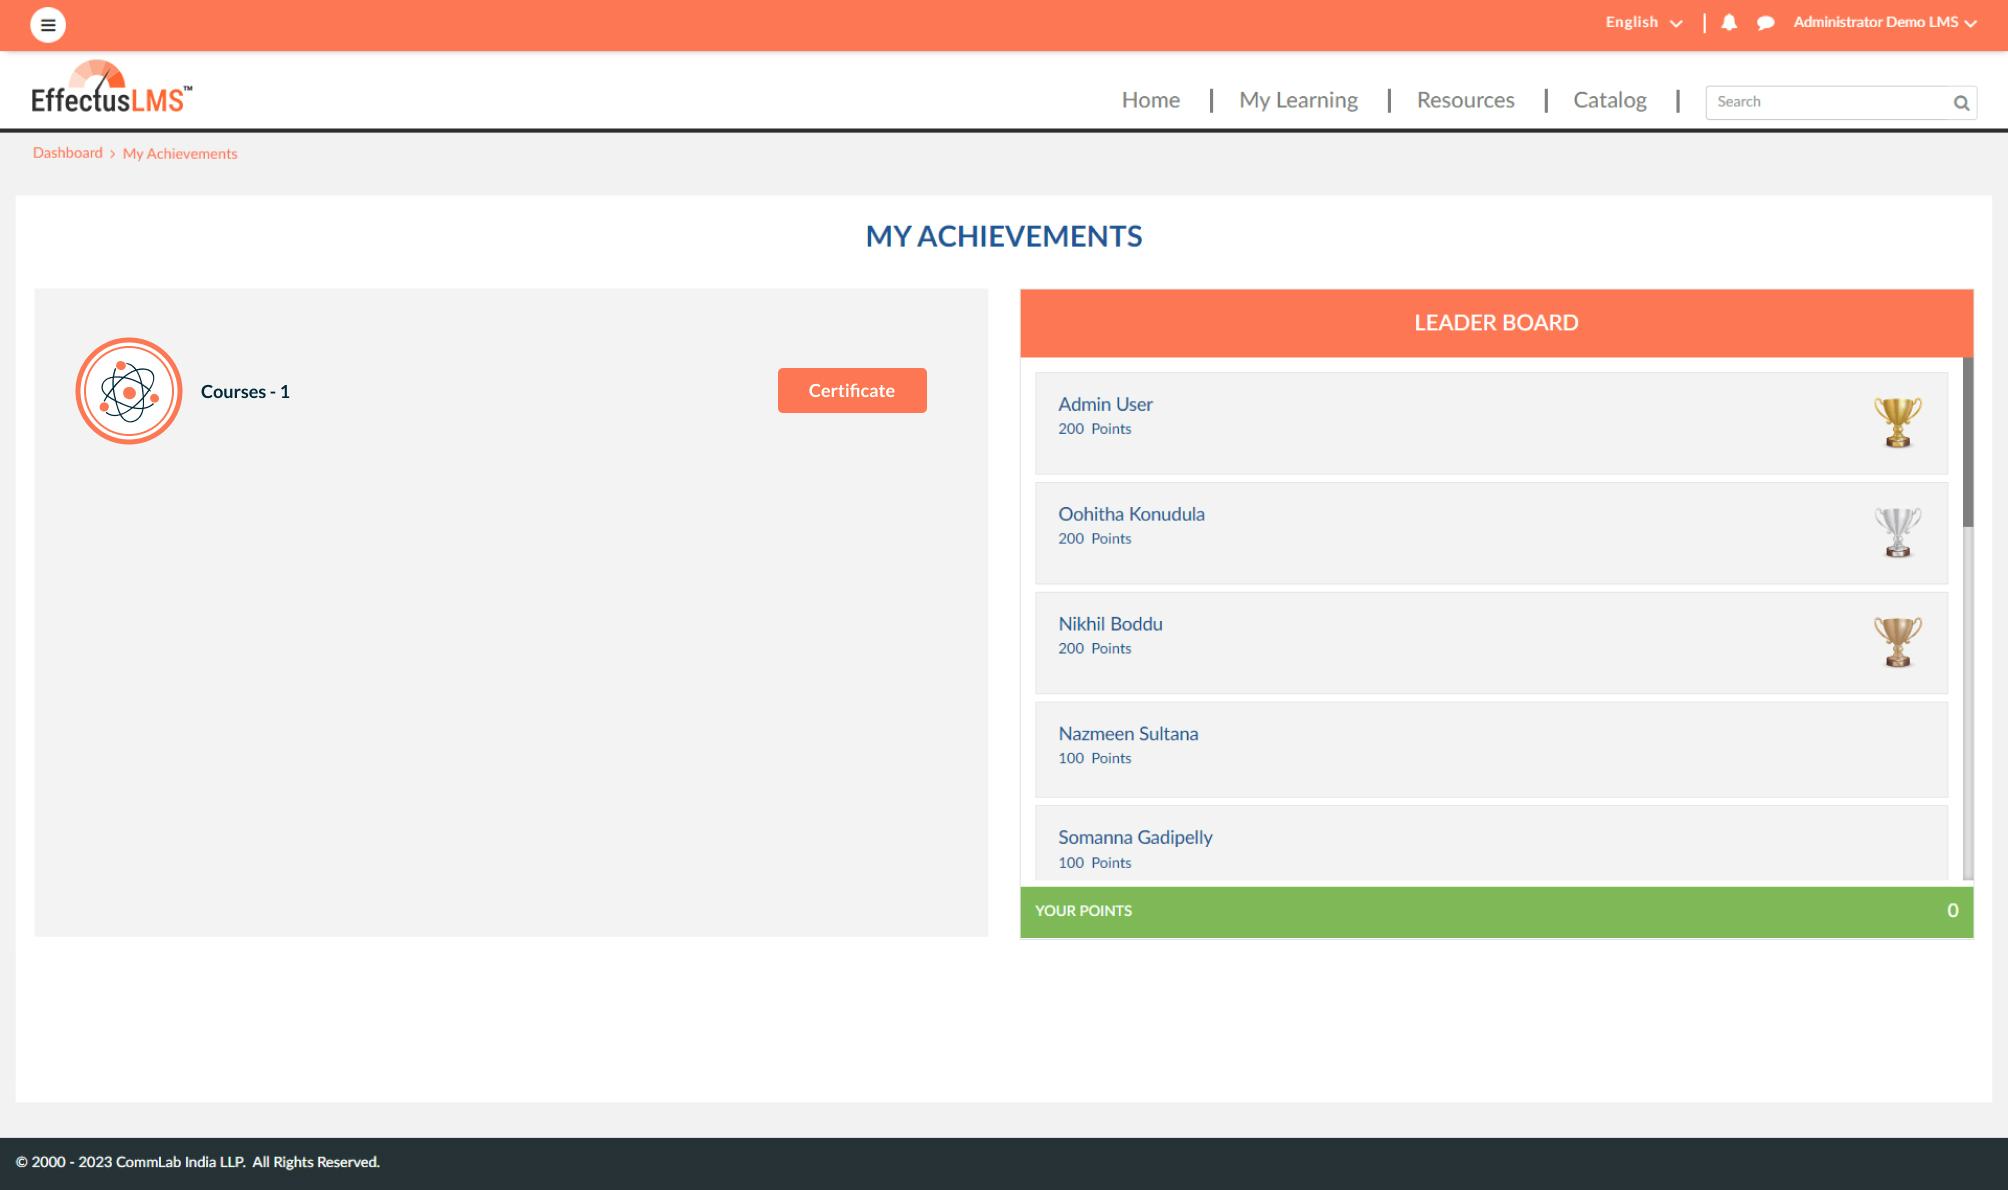2008x1190 pixels.
Task: Switch to the My Learning menu
Action: 1297,100
